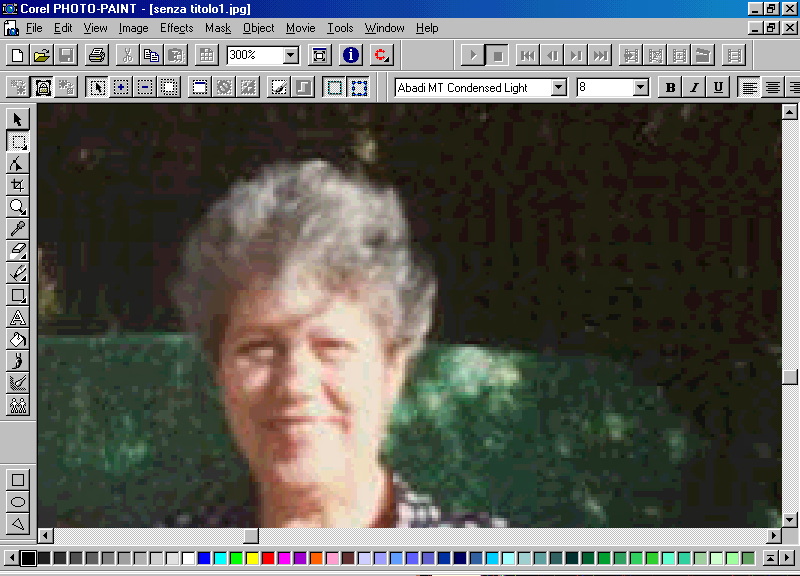
Task: Select the Eraser tool
Action: pos(18,251)
